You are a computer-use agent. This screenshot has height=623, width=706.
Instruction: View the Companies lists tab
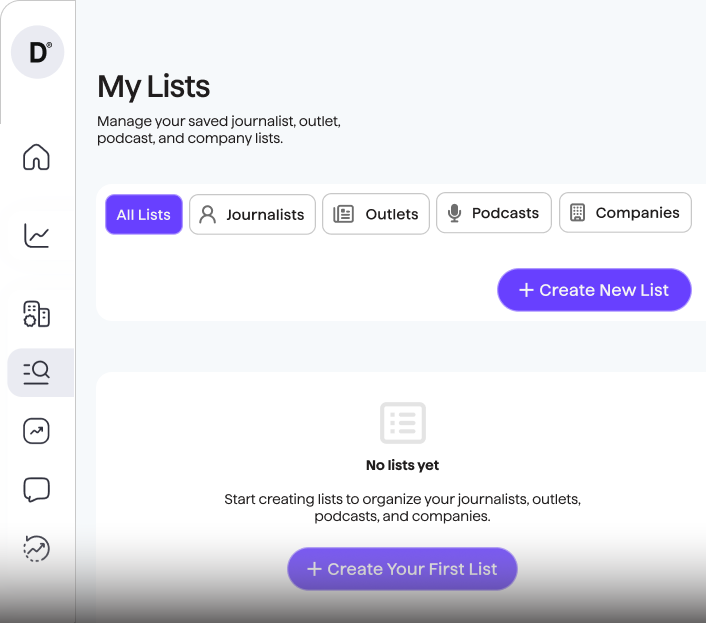625,213
